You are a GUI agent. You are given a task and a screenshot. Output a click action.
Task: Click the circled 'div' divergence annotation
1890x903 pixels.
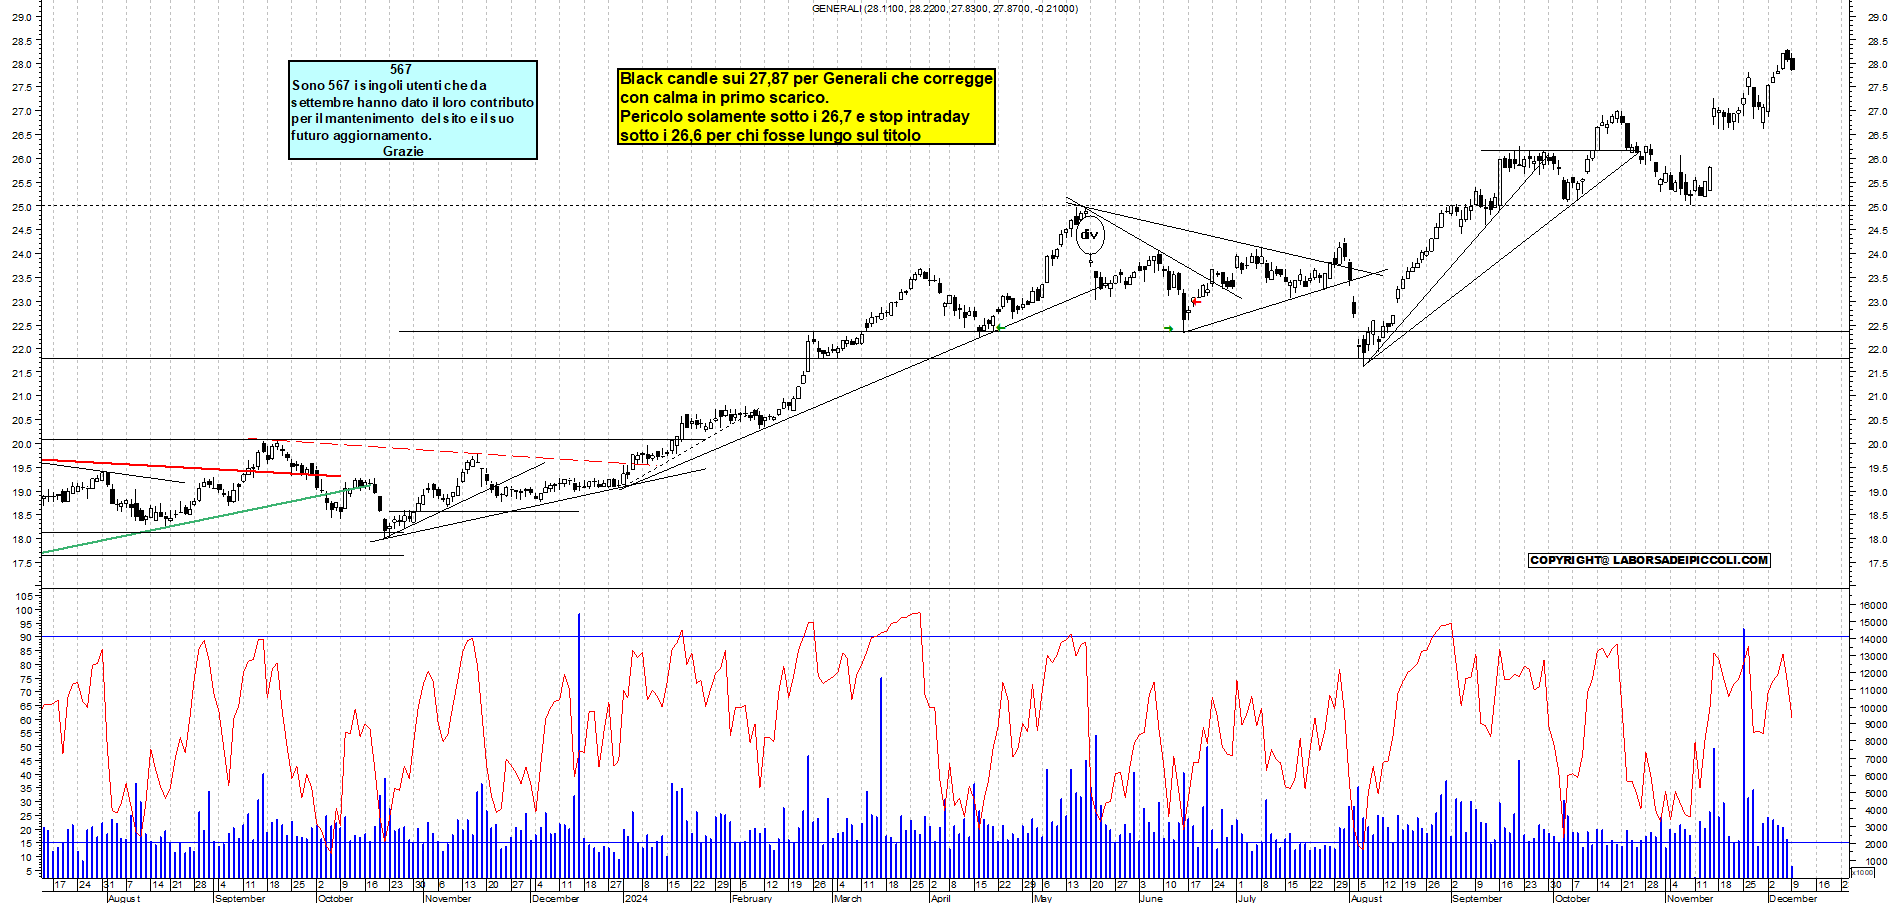1089,235
